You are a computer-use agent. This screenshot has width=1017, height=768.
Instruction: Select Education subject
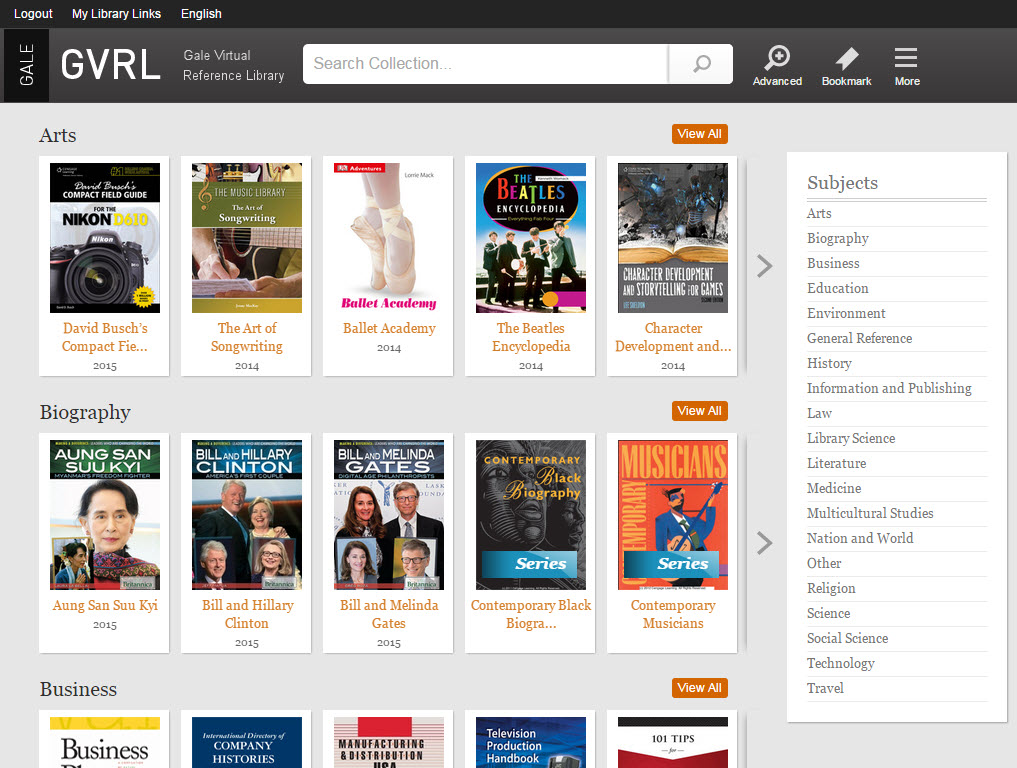(837, 288)
